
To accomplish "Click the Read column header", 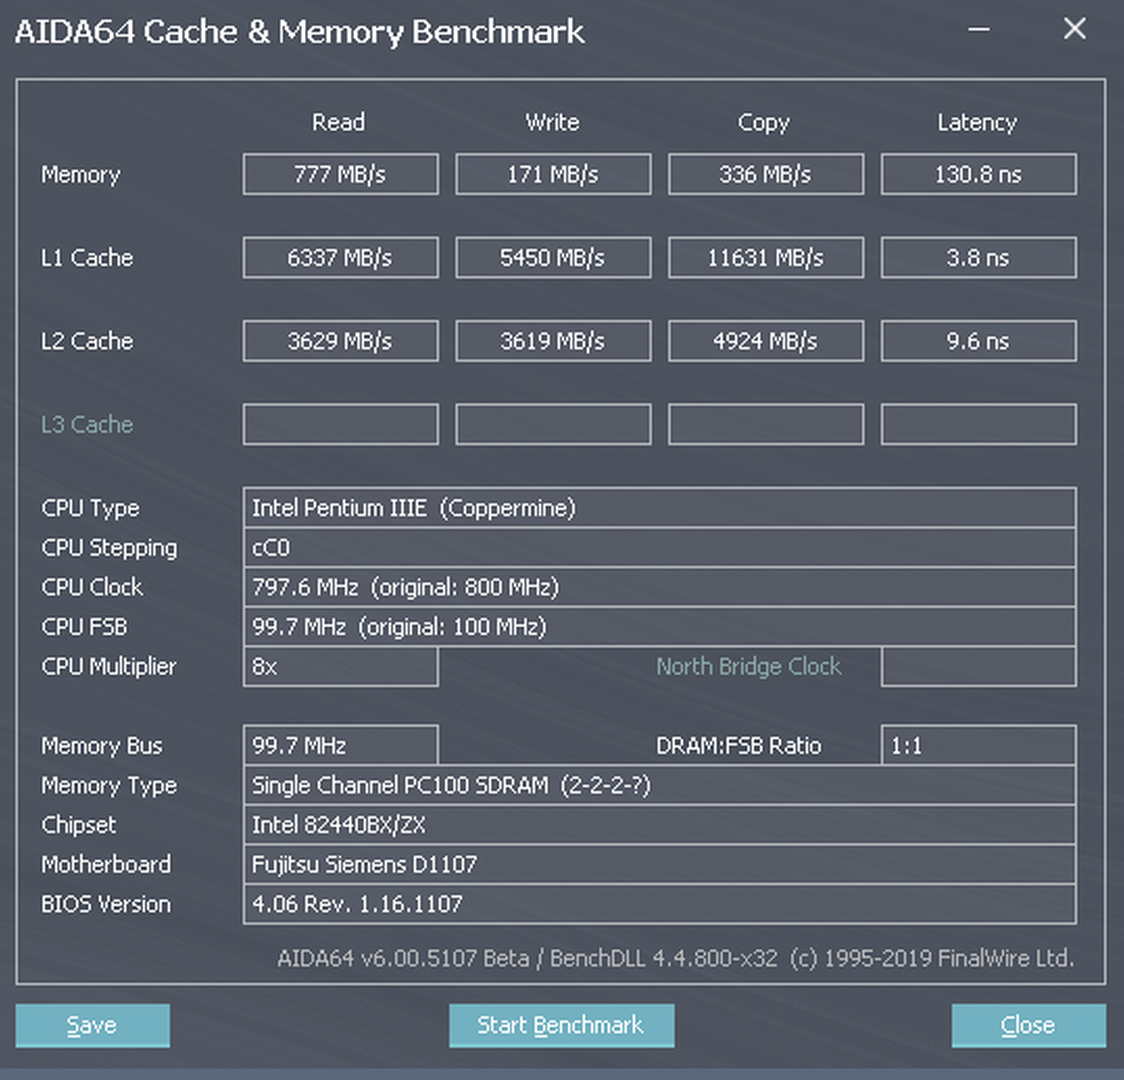I will pos(338,122).
